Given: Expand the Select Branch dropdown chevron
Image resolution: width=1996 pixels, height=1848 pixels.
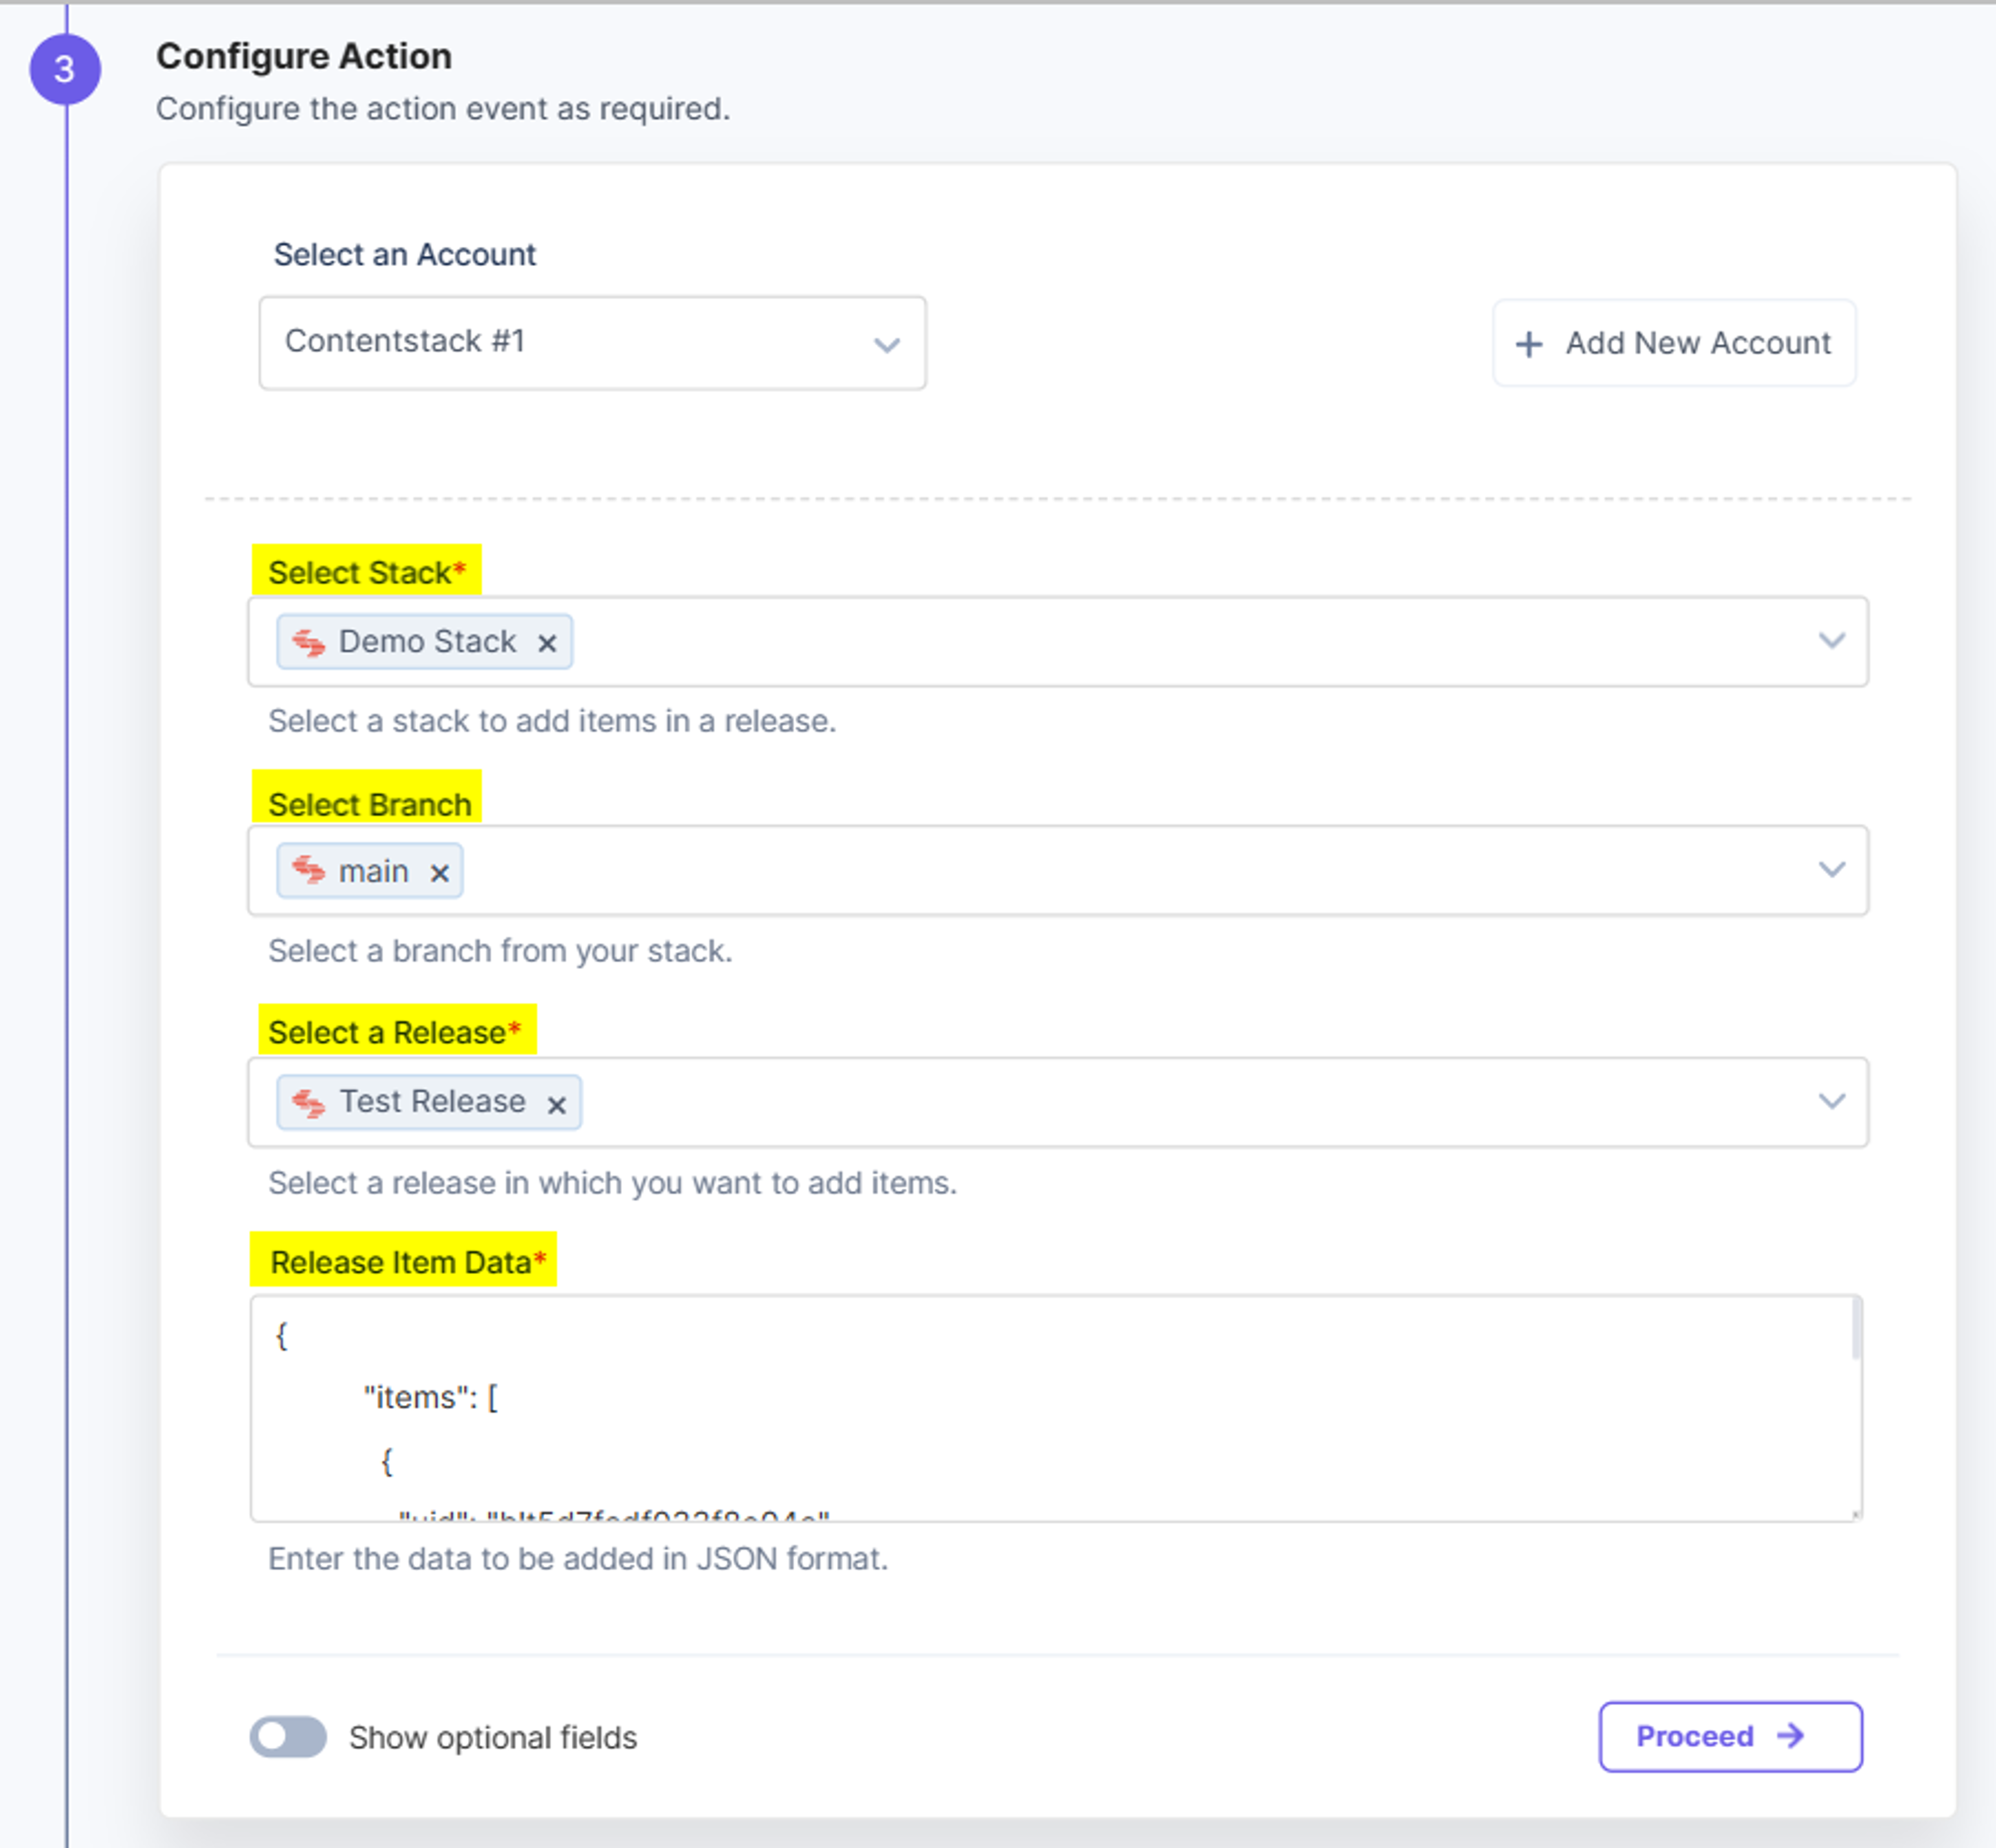Looking at the screenshot, I should 1831,869.
